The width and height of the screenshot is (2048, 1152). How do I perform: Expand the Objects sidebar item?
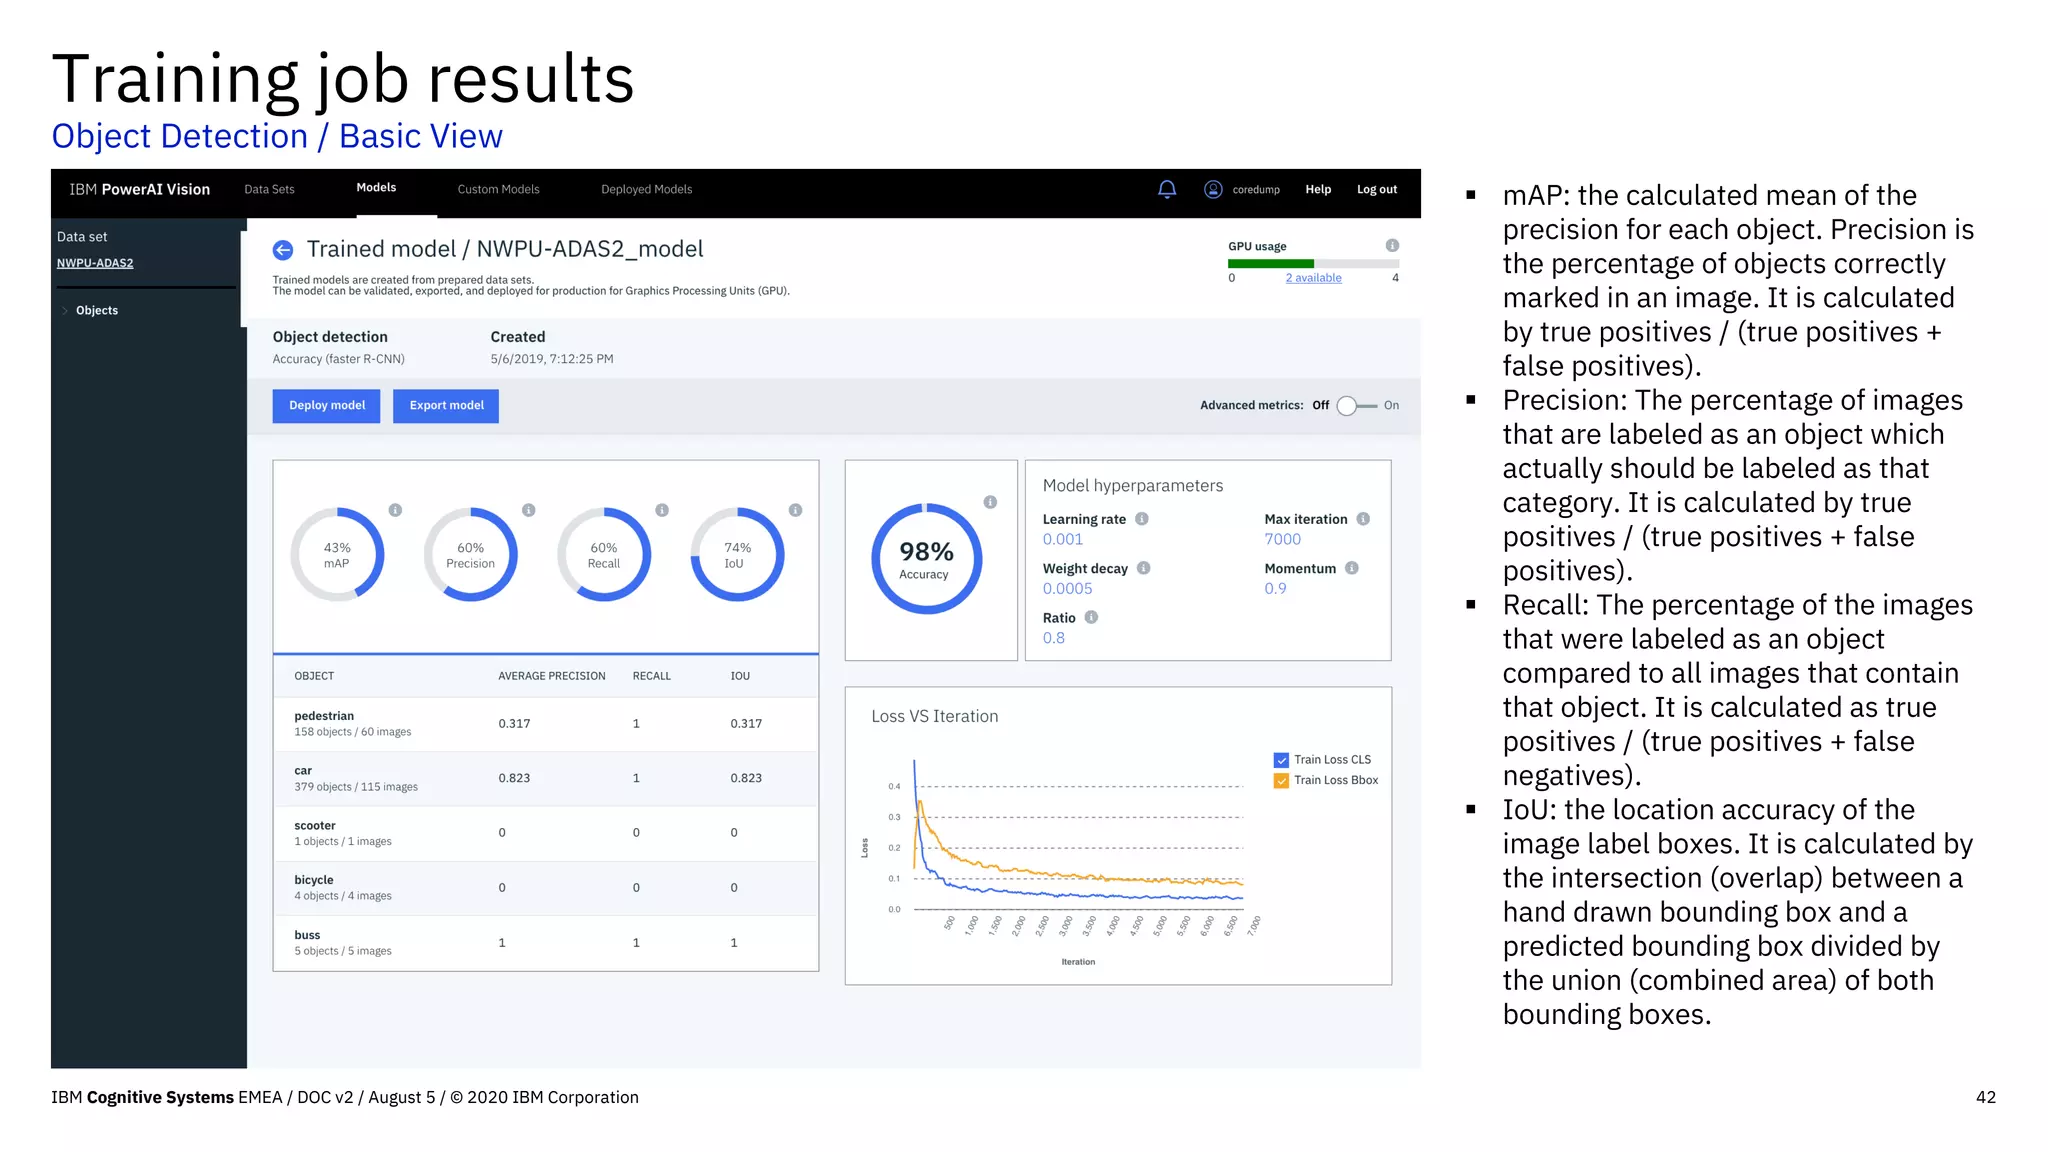[96, 311]
